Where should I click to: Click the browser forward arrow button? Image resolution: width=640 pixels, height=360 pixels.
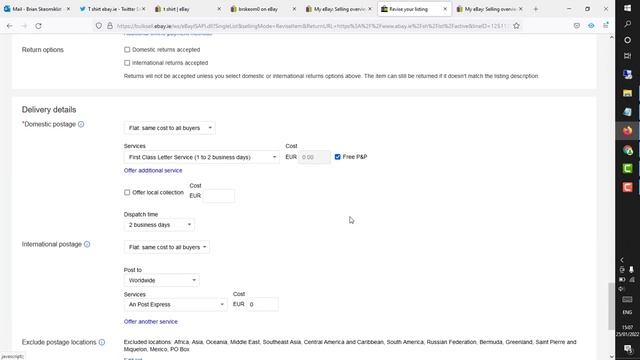click(x=24, y=26)
